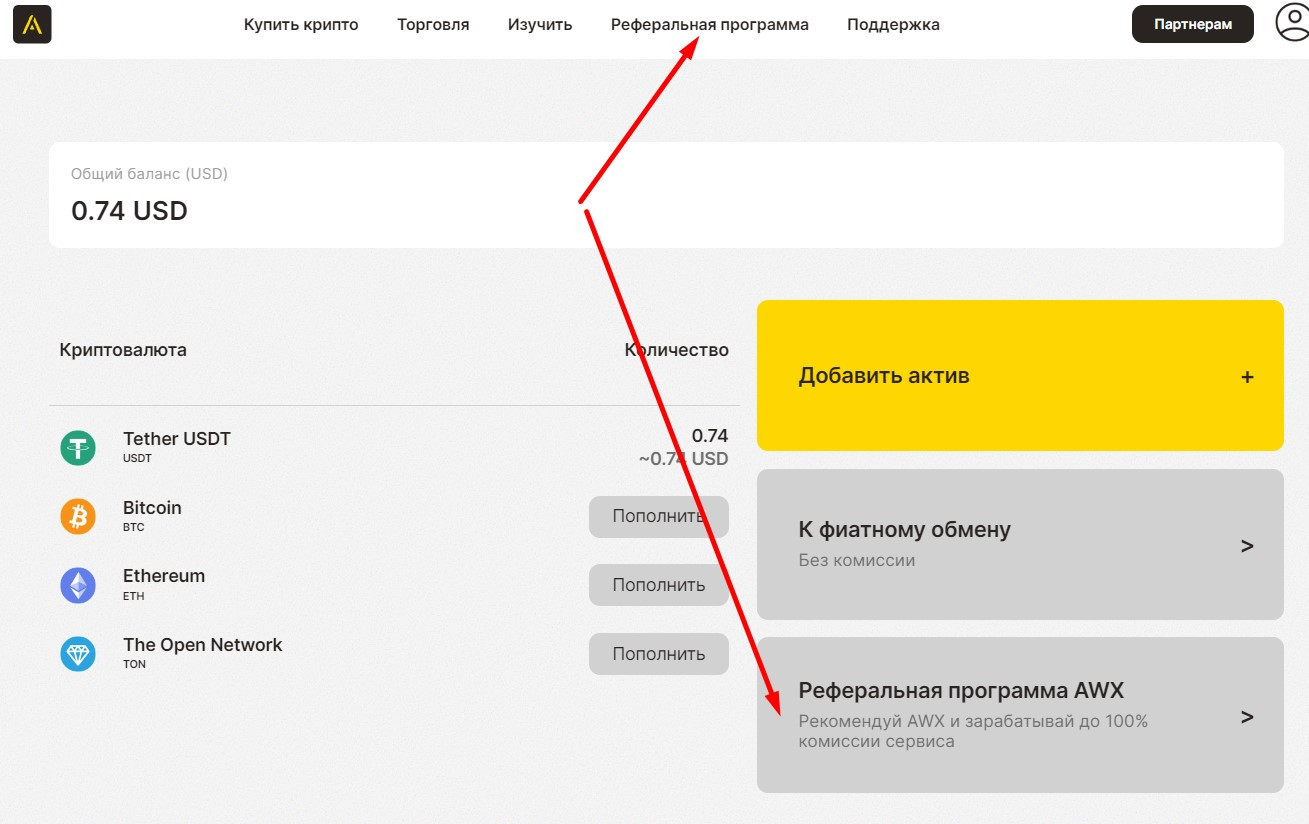Open the Поддержка menu item

click(x=893, y=25)
